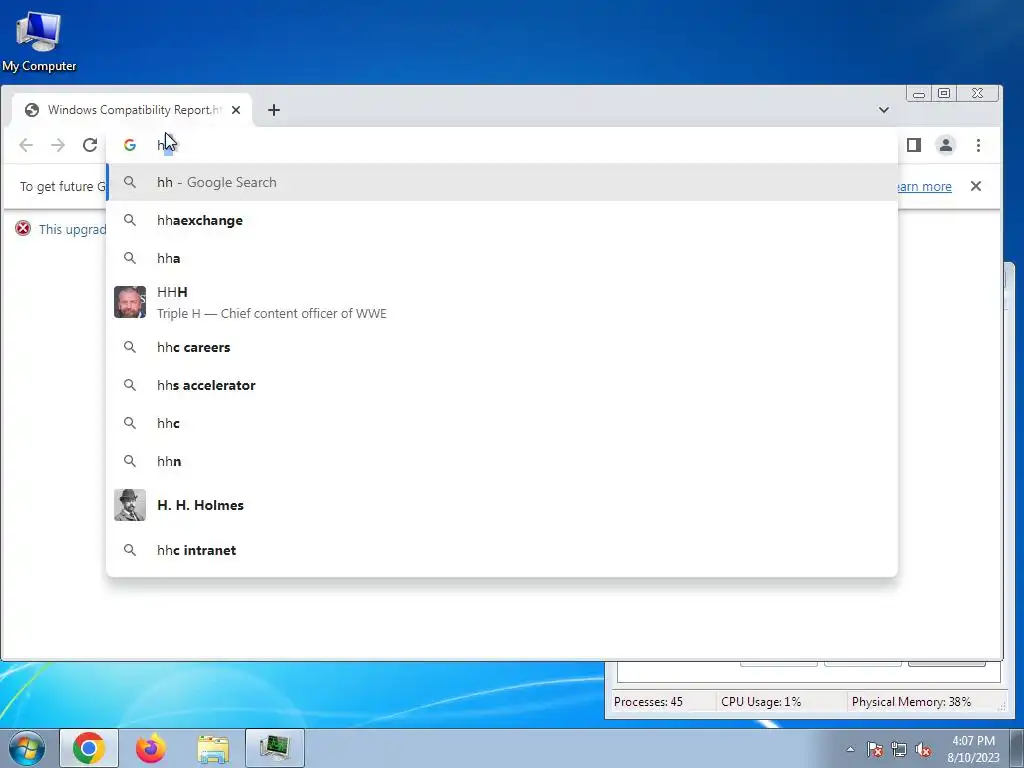Click into the address bar text field
The width and height of the screenshot is (1024, 768).
[x=502, y=145]
